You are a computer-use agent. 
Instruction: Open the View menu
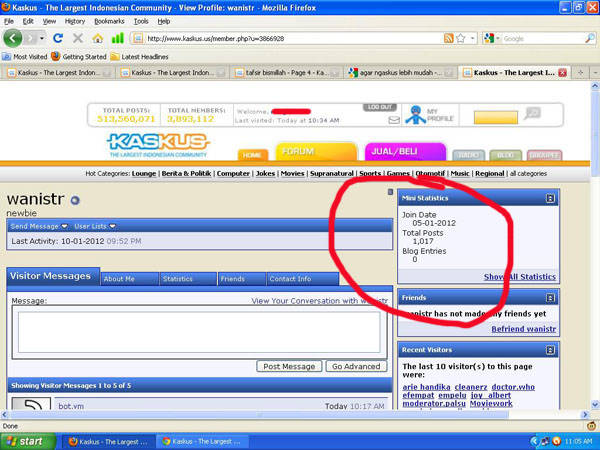49,21
